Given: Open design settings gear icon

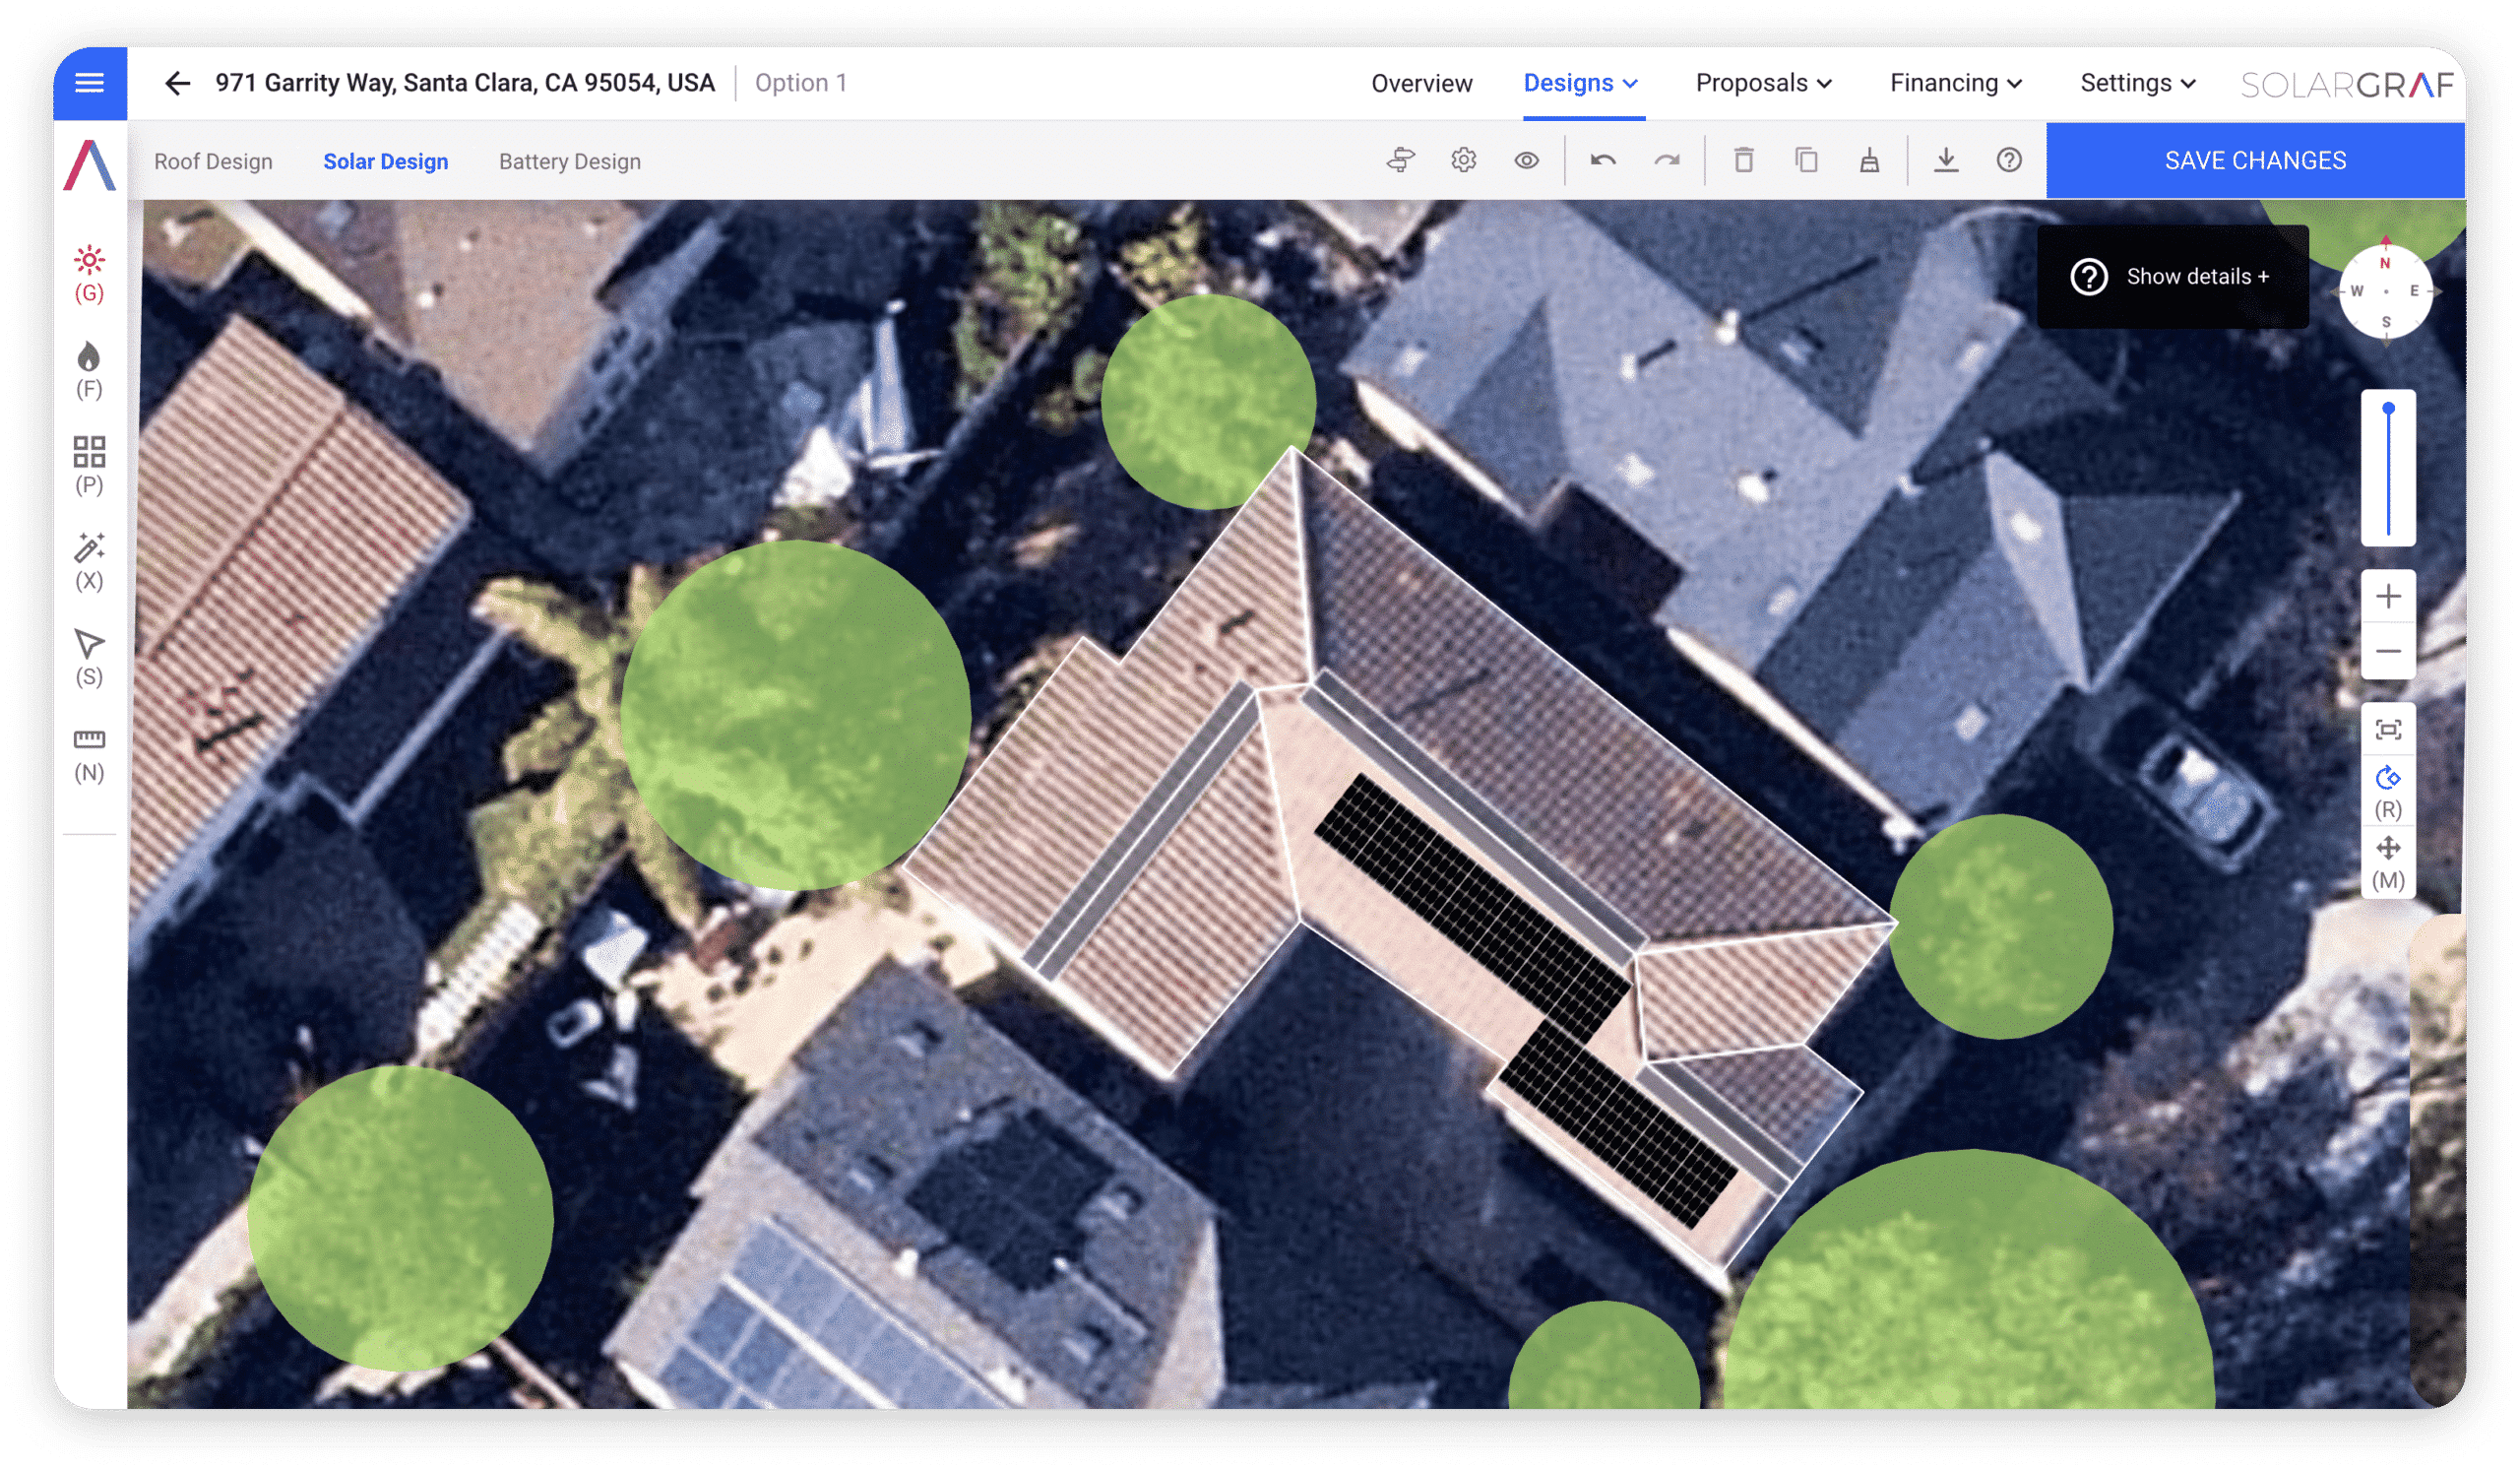Looking at the screenshot, I should point(1464,160).
